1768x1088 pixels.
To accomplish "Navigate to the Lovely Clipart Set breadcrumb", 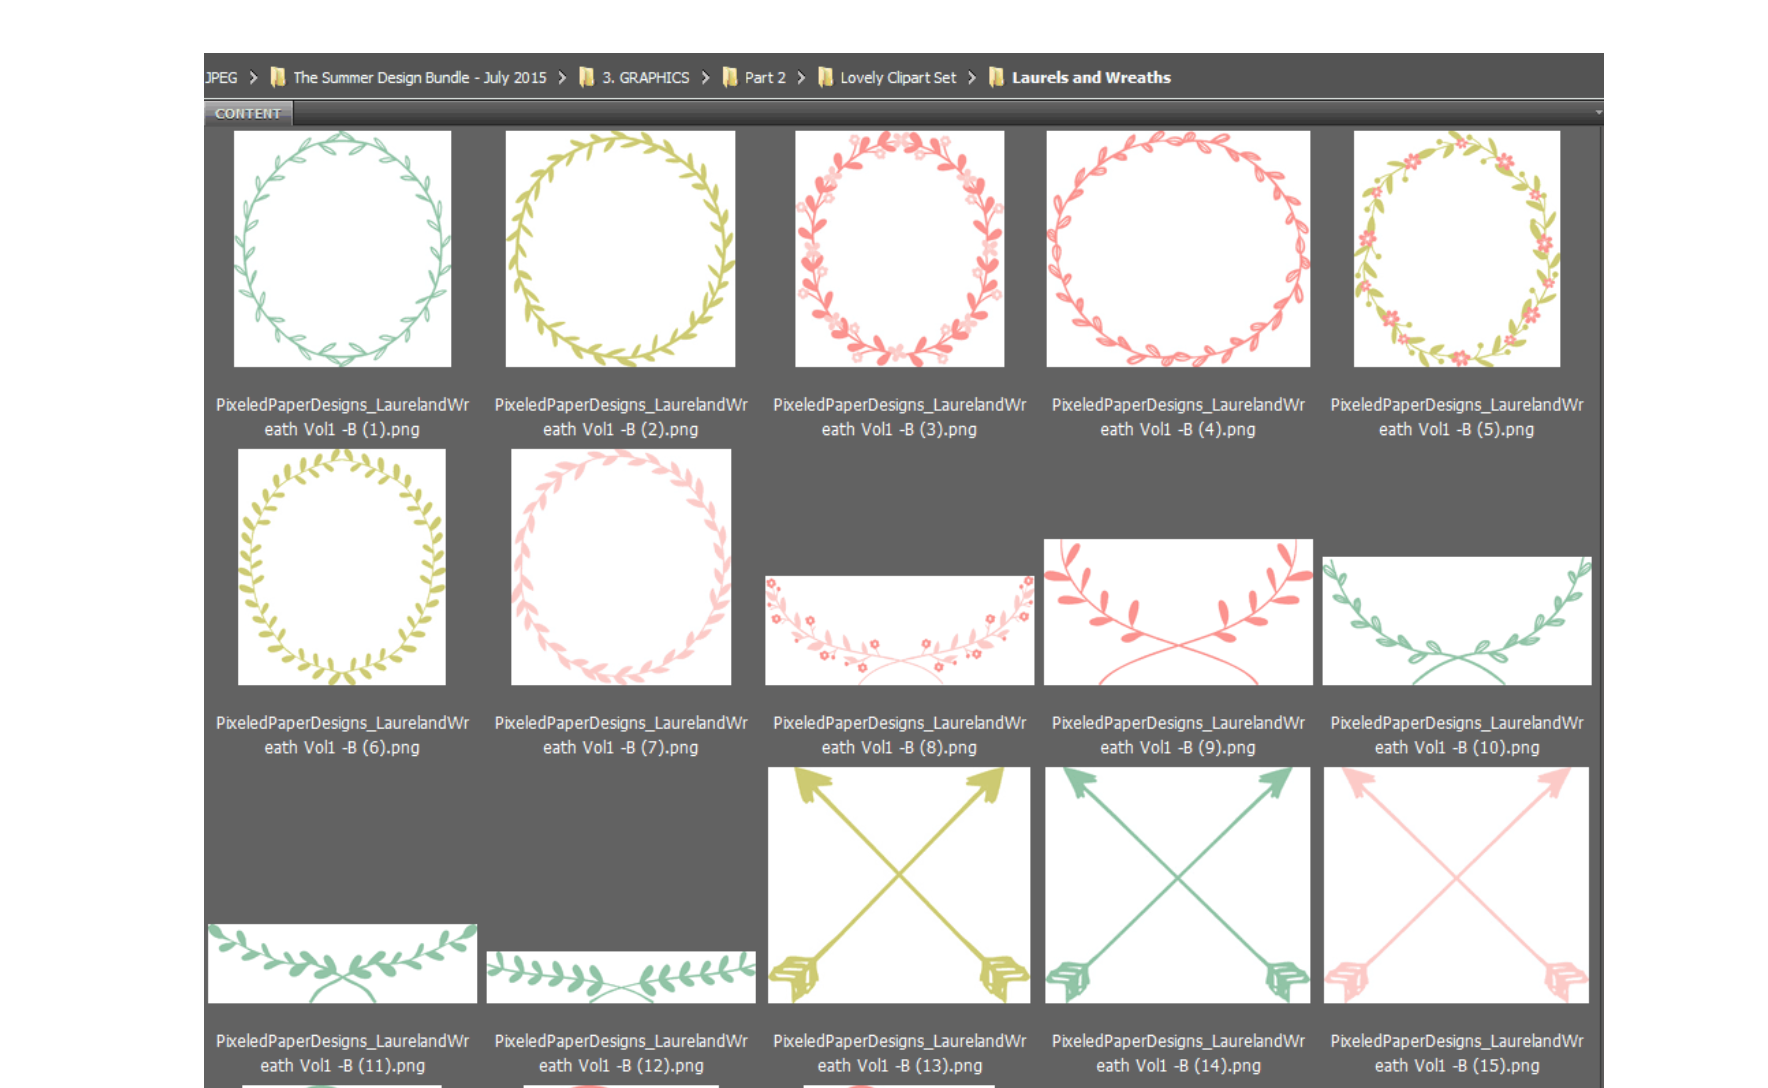I will tap(897, 77).
